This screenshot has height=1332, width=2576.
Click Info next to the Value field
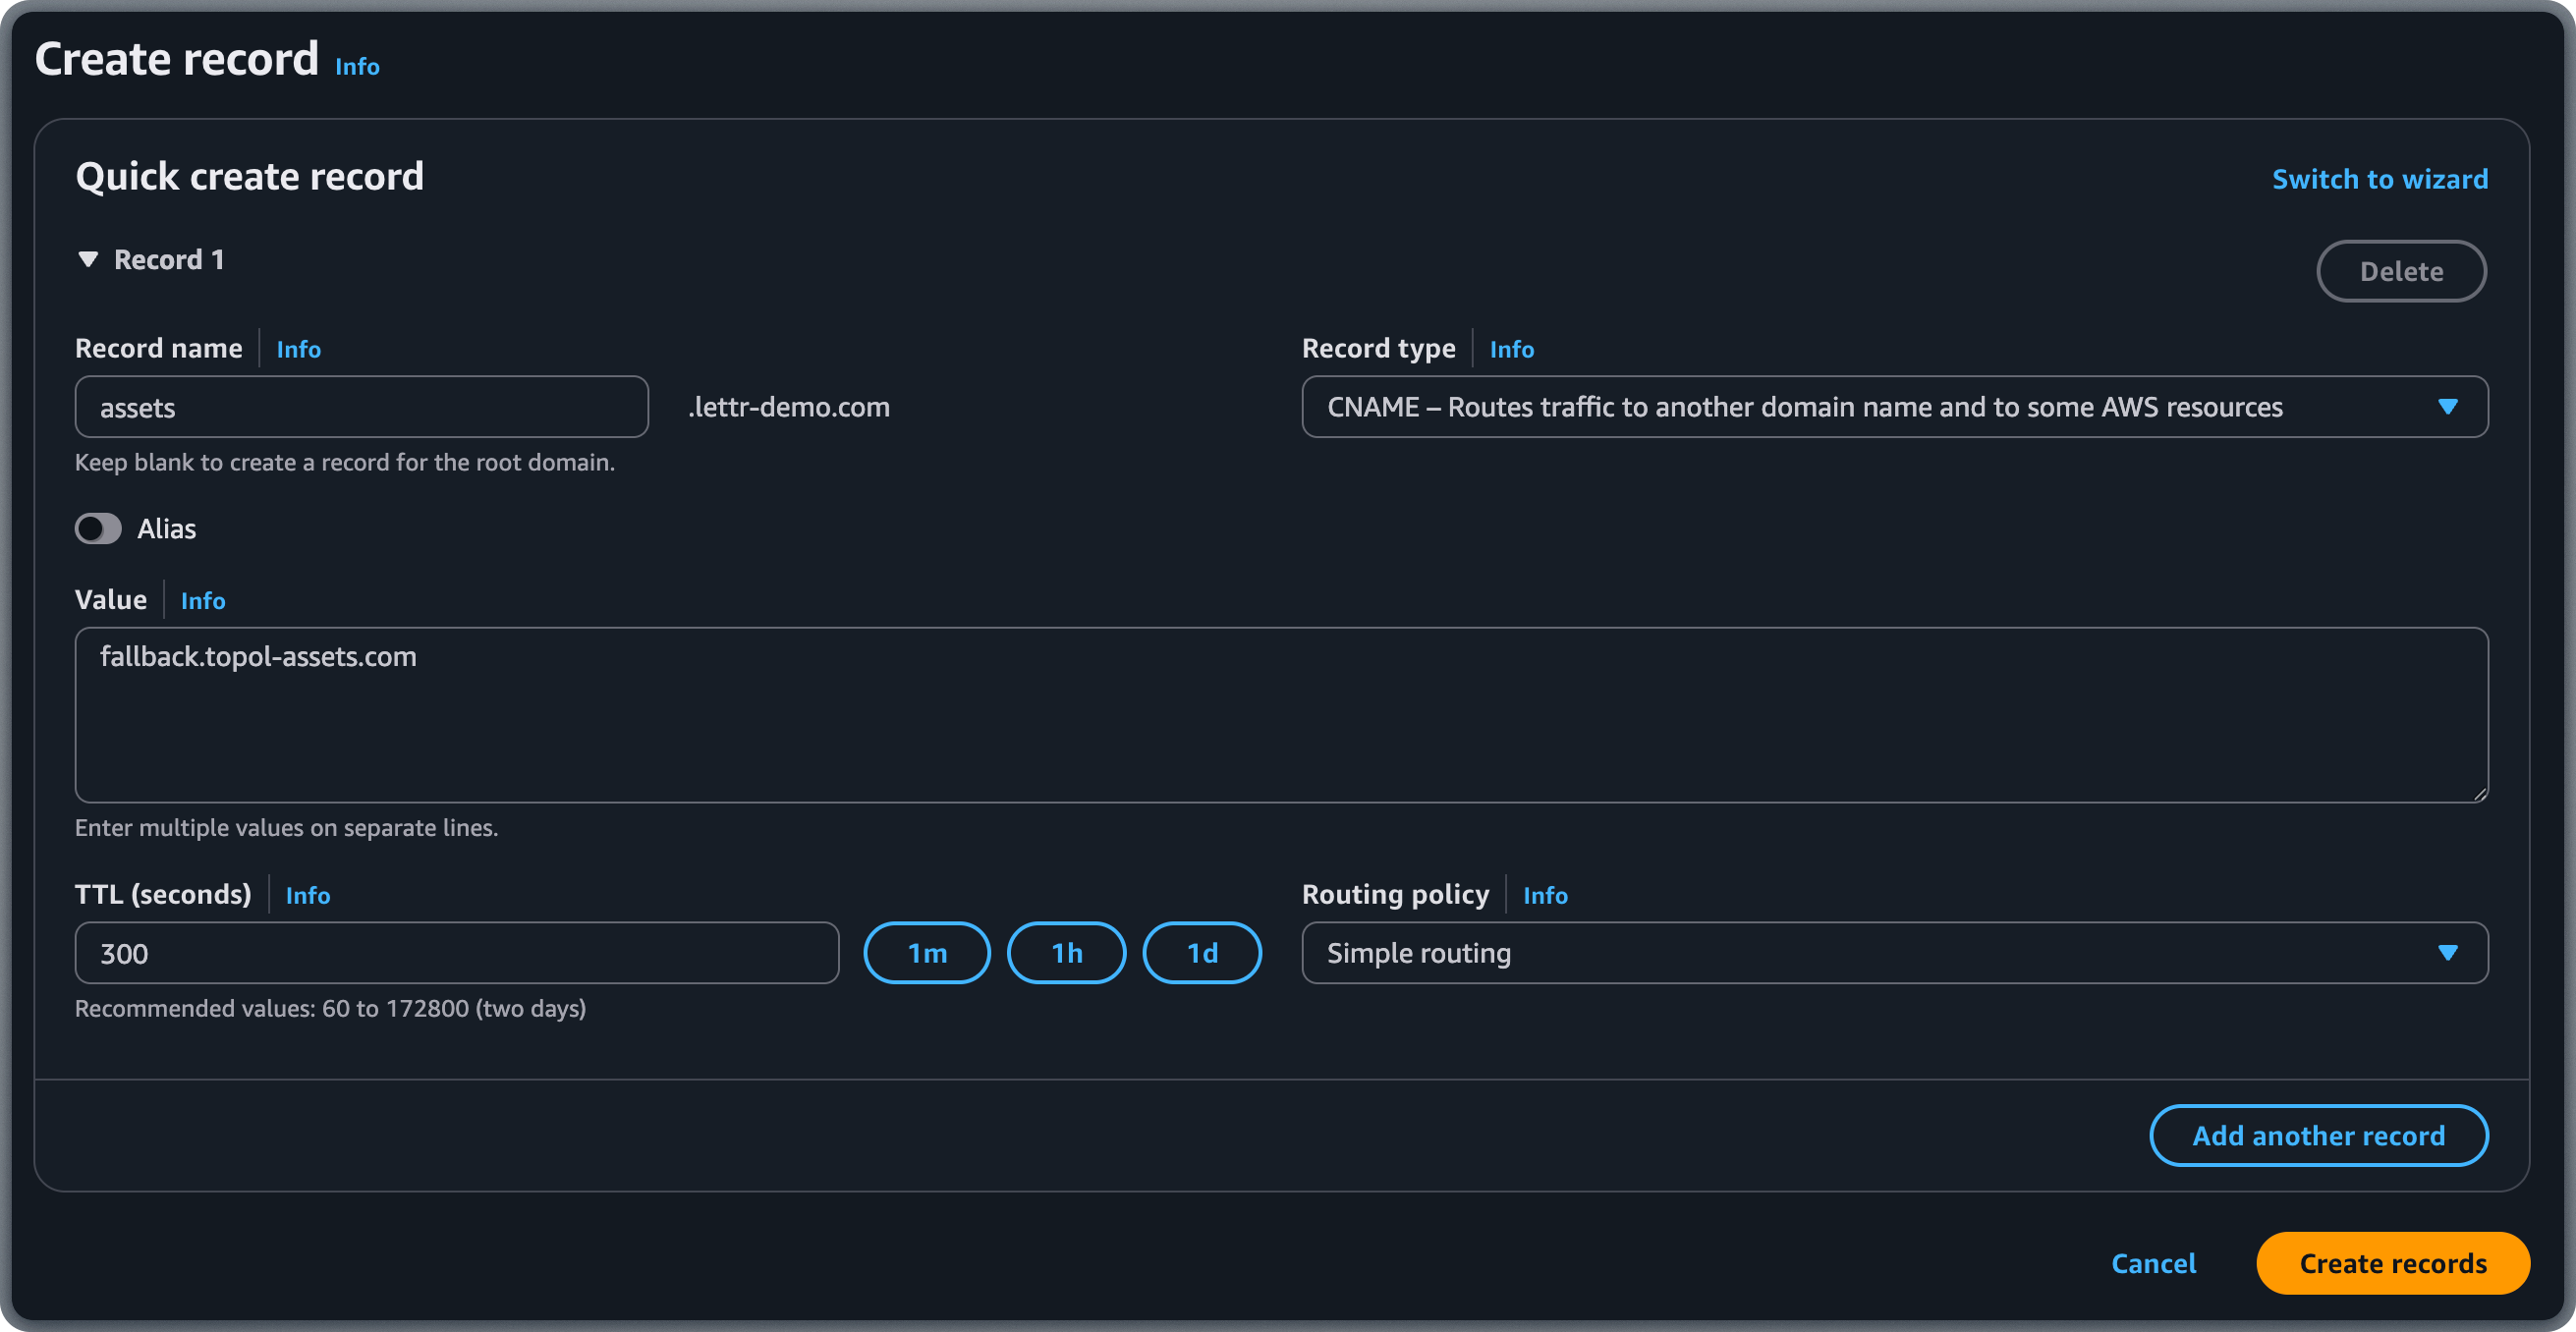point(202,600)
